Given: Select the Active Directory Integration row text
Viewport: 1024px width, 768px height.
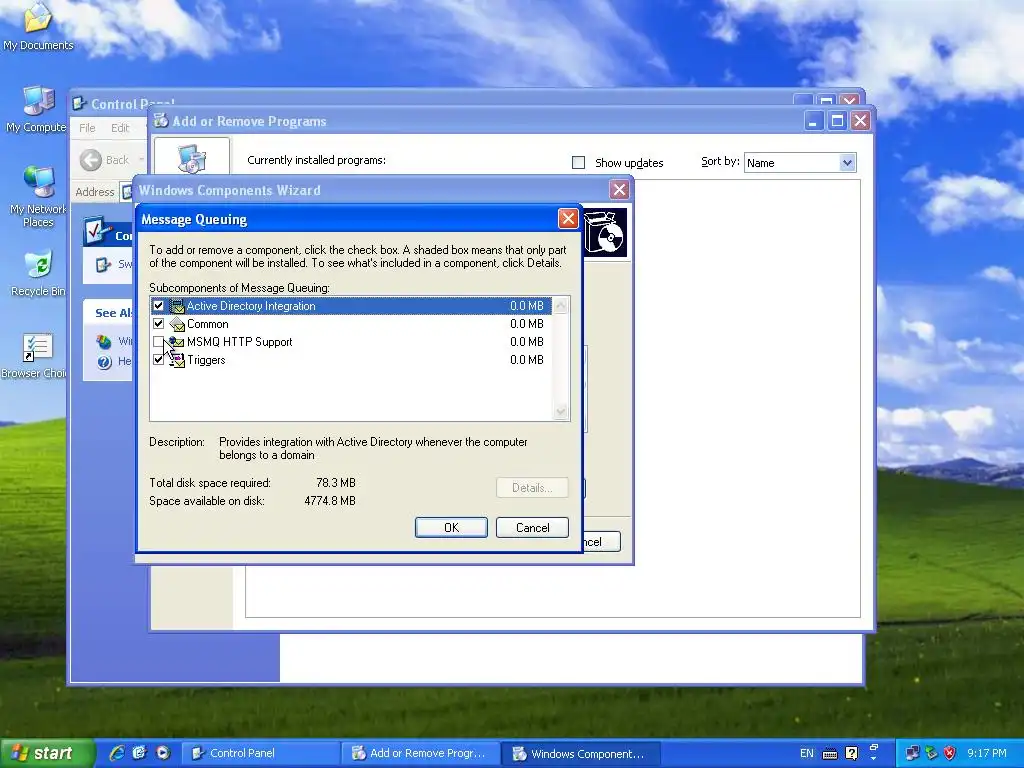Looking at the screenshot, I should (x=251, y=306).
